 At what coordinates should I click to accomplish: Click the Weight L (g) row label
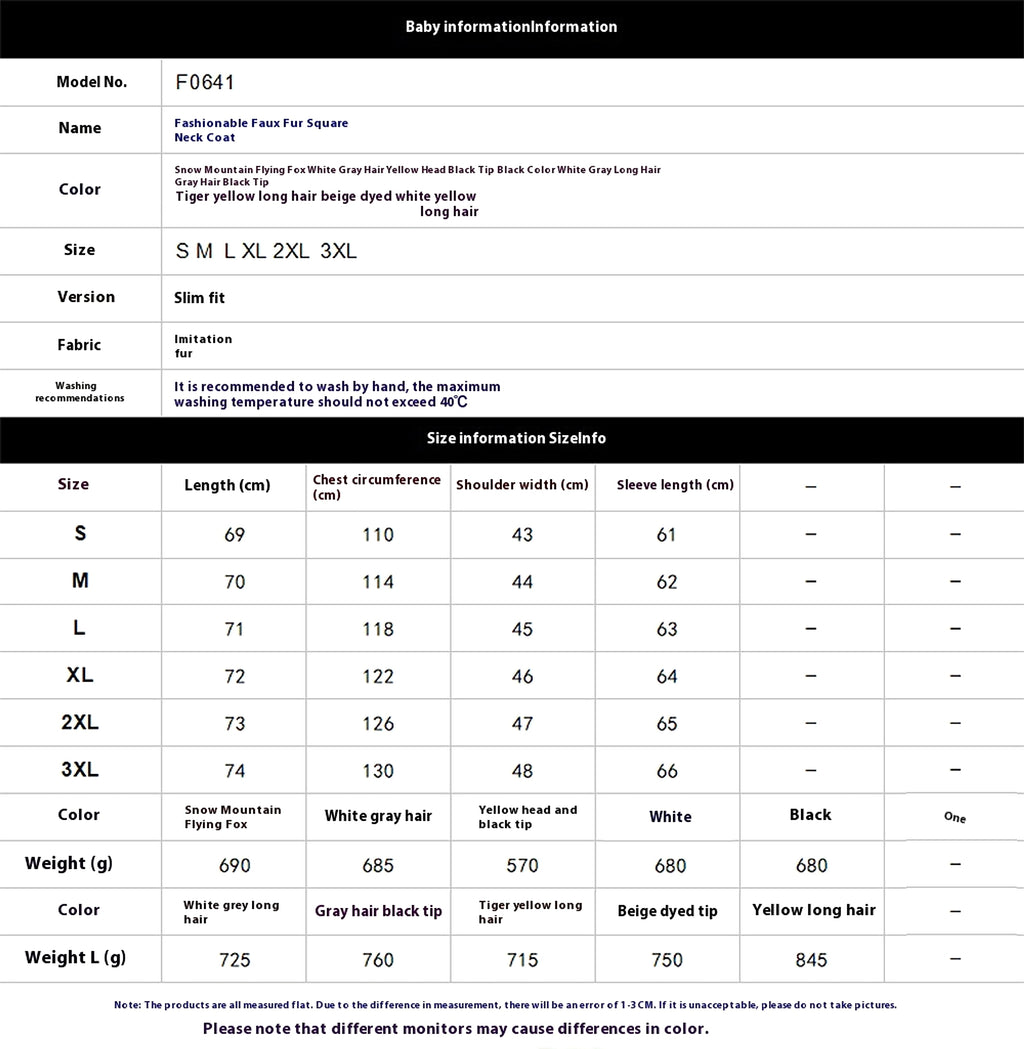76,958
